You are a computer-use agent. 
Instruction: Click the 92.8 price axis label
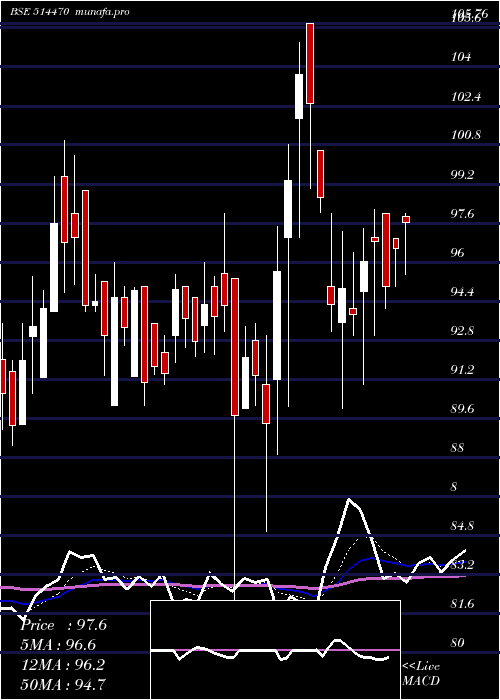464,330
